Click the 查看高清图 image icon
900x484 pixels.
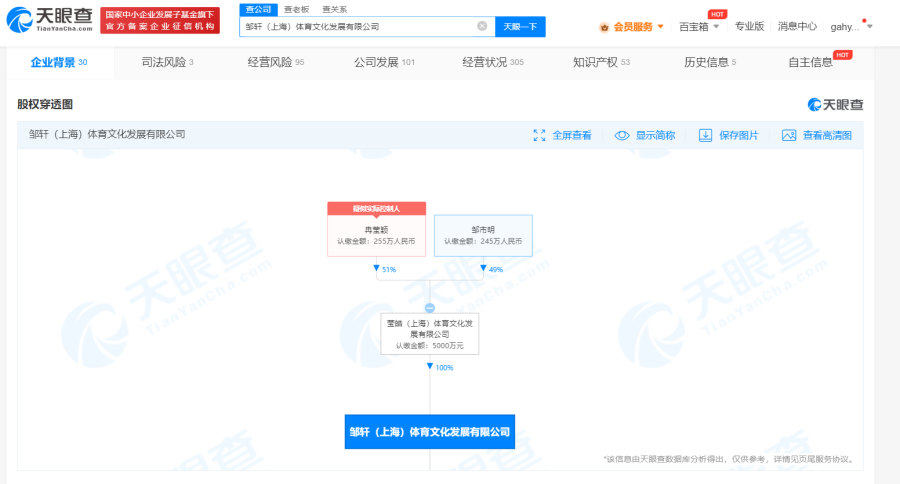(789, 135)
